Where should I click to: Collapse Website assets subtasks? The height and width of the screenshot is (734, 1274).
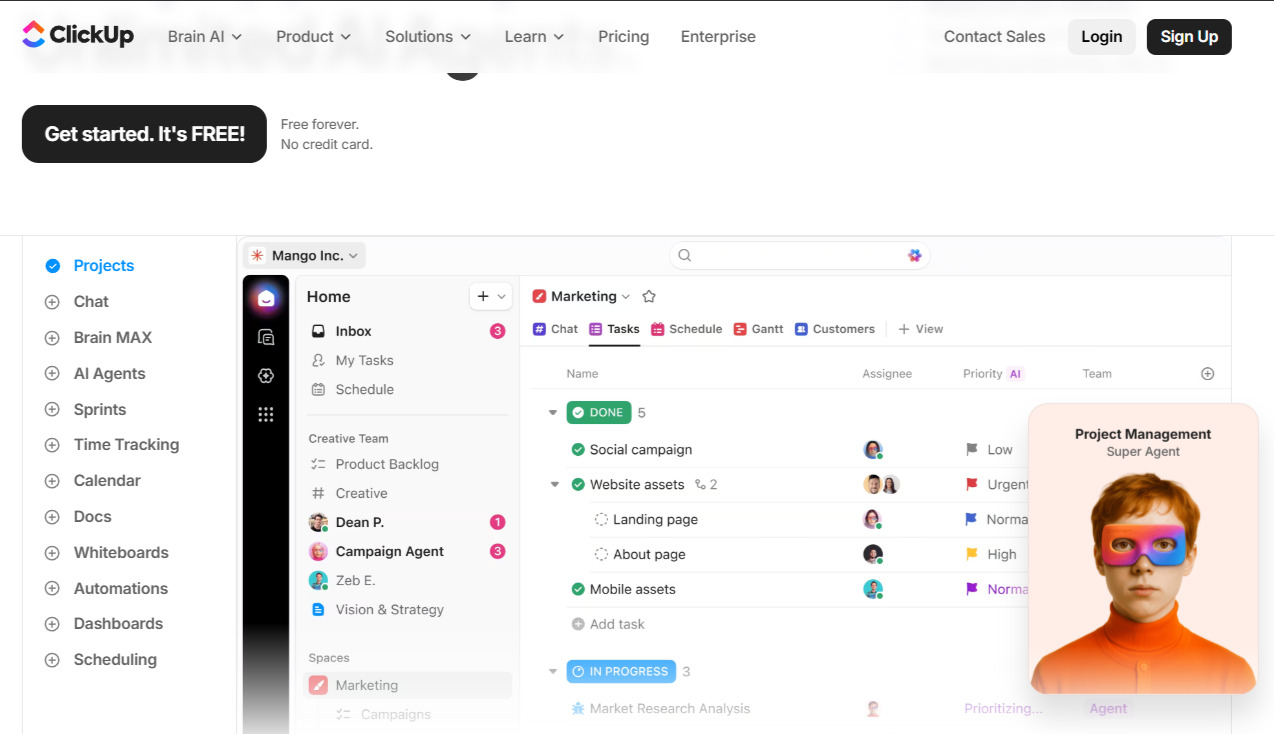[555, 485]
